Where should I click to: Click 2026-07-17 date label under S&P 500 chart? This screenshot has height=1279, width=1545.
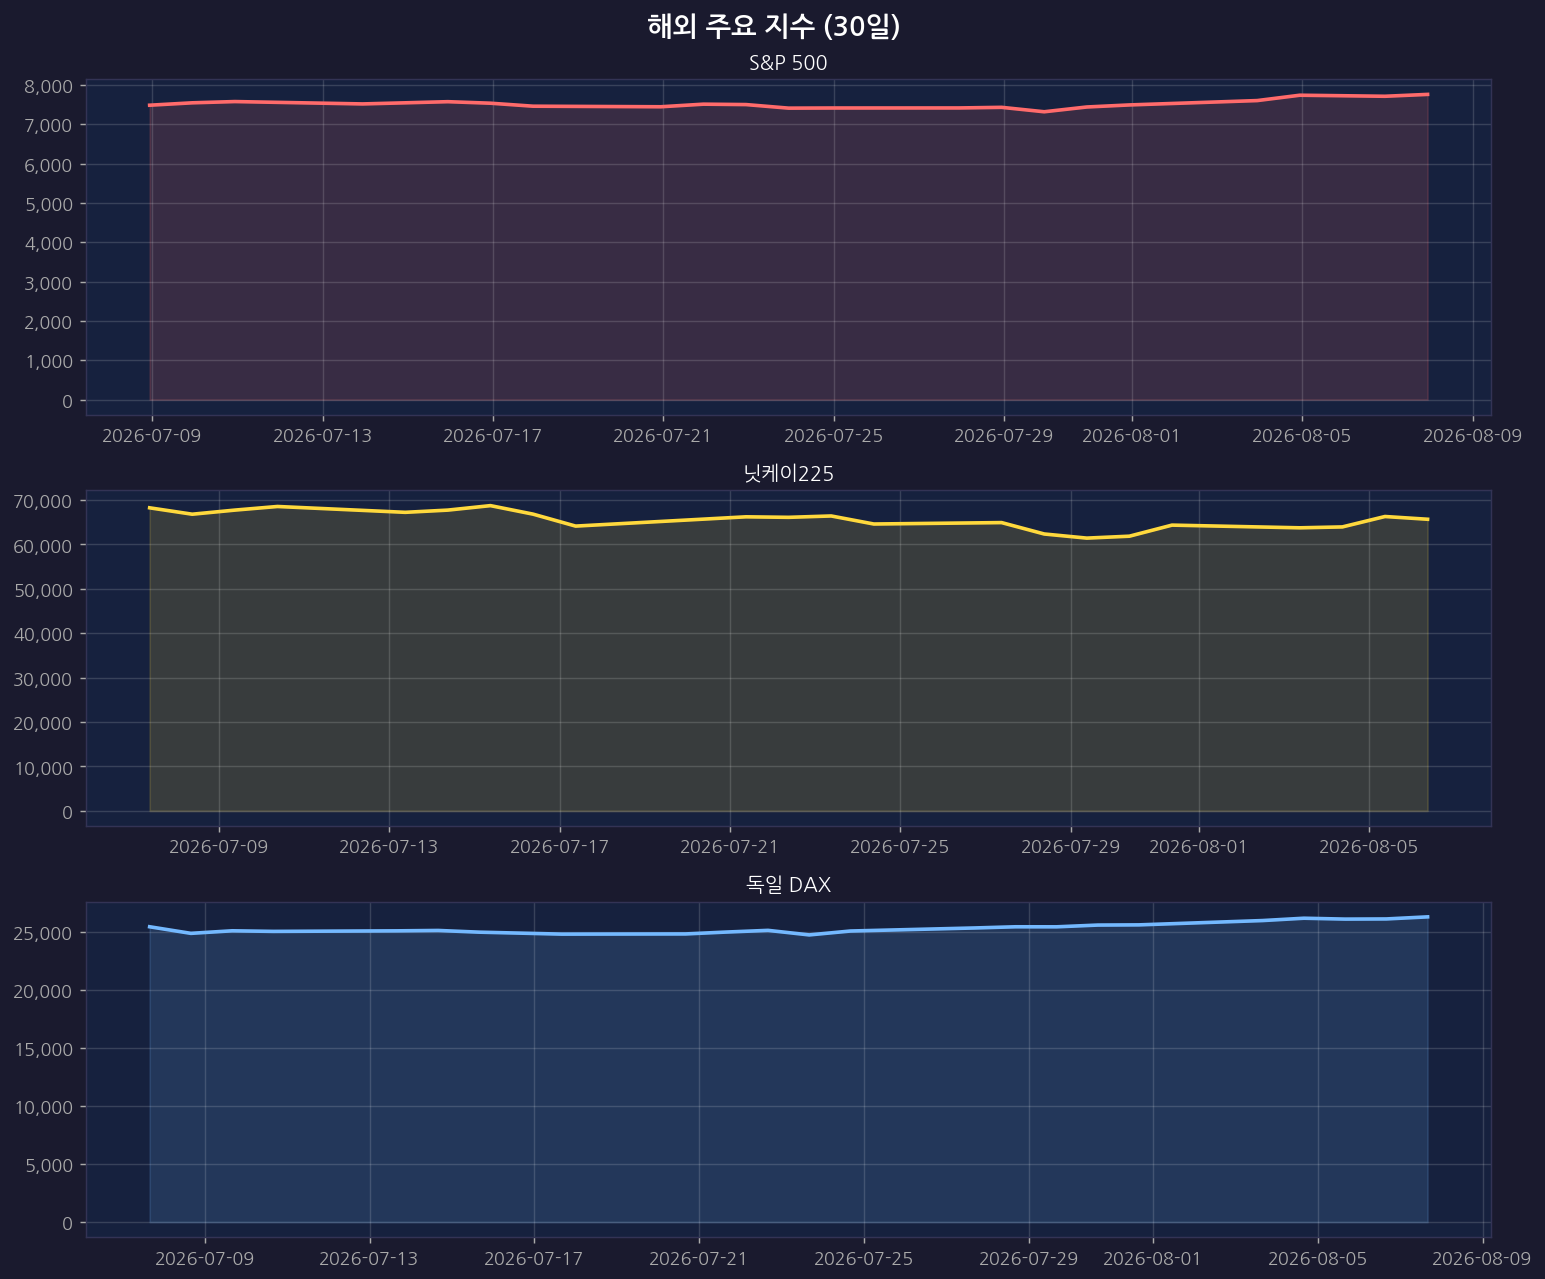click(492, 435)
